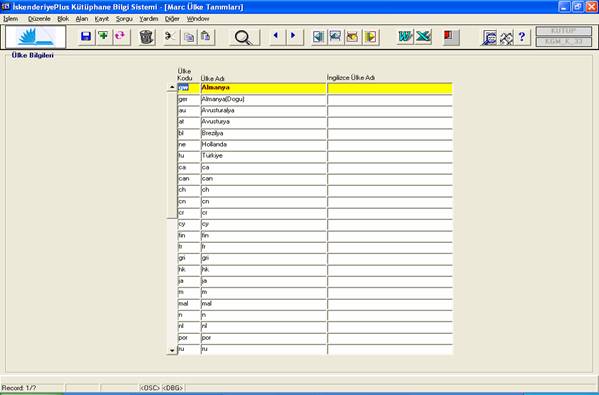This screenshot has height=395, width=599.
Task: Click the Almanya(Dogu) name field
Action: (263, 99)
